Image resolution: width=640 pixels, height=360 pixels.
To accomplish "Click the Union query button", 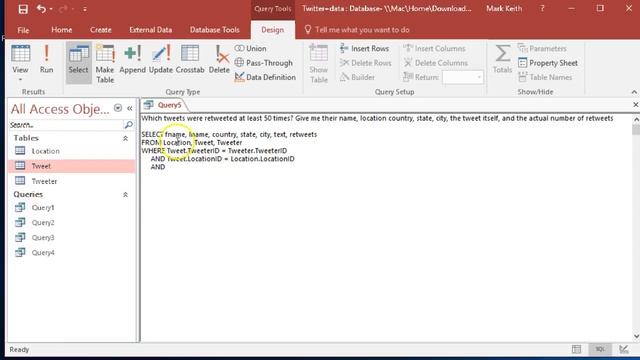I will (x=251, y=48).
